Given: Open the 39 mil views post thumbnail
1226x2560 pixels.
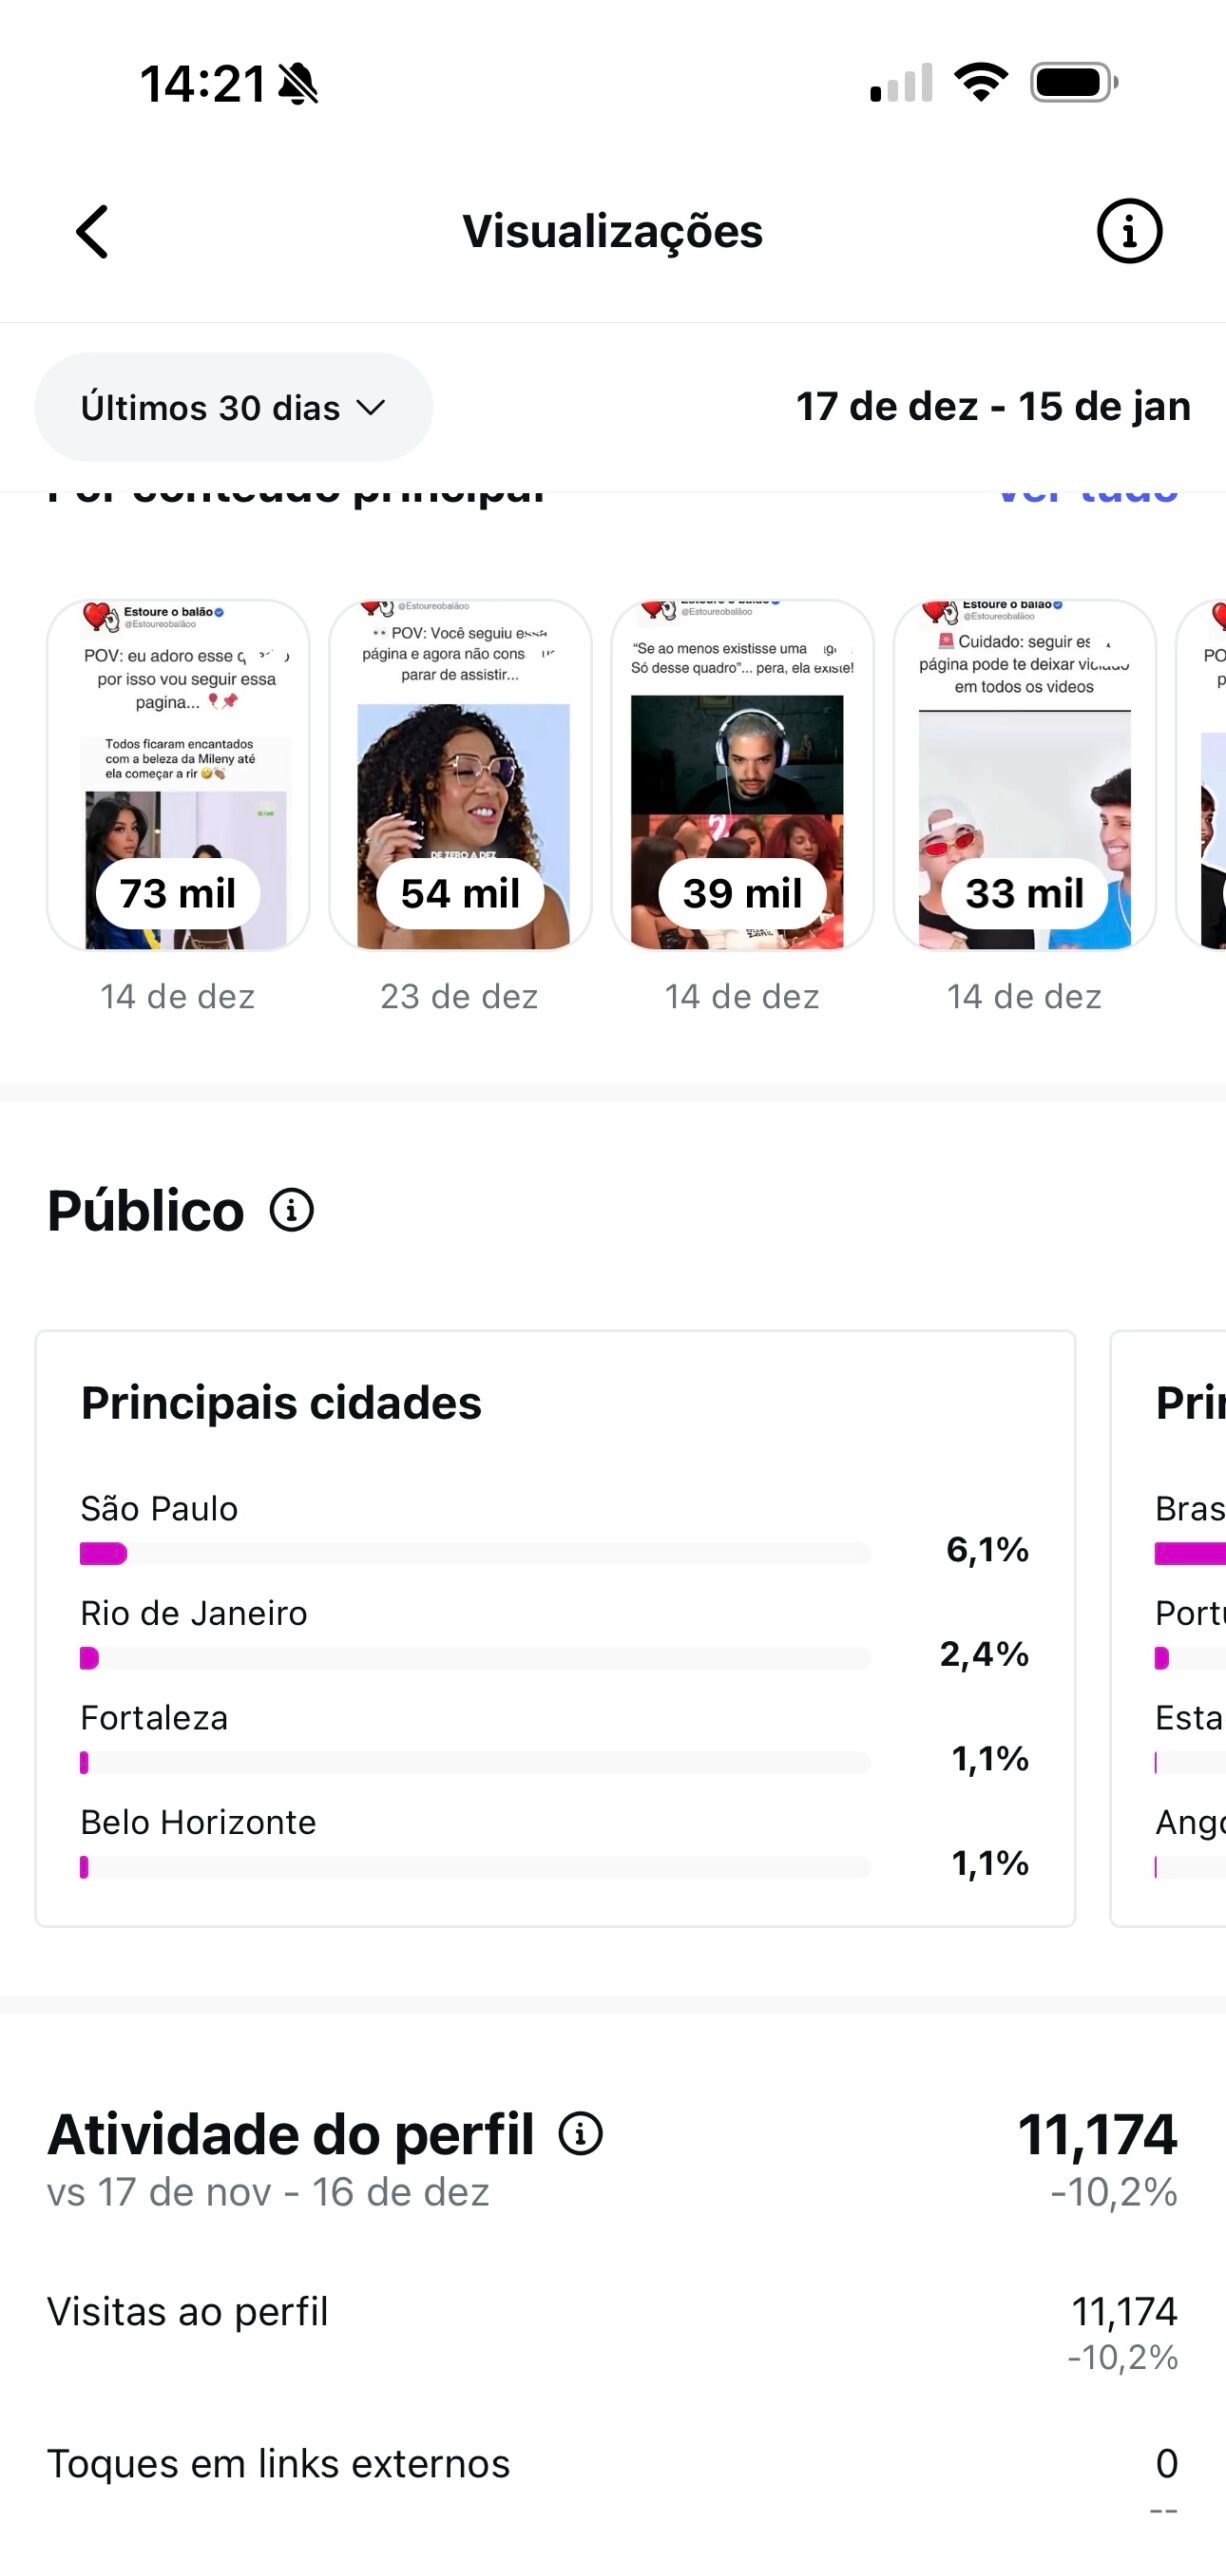Looking at the screenshot, I should click(x=742, y=775).
